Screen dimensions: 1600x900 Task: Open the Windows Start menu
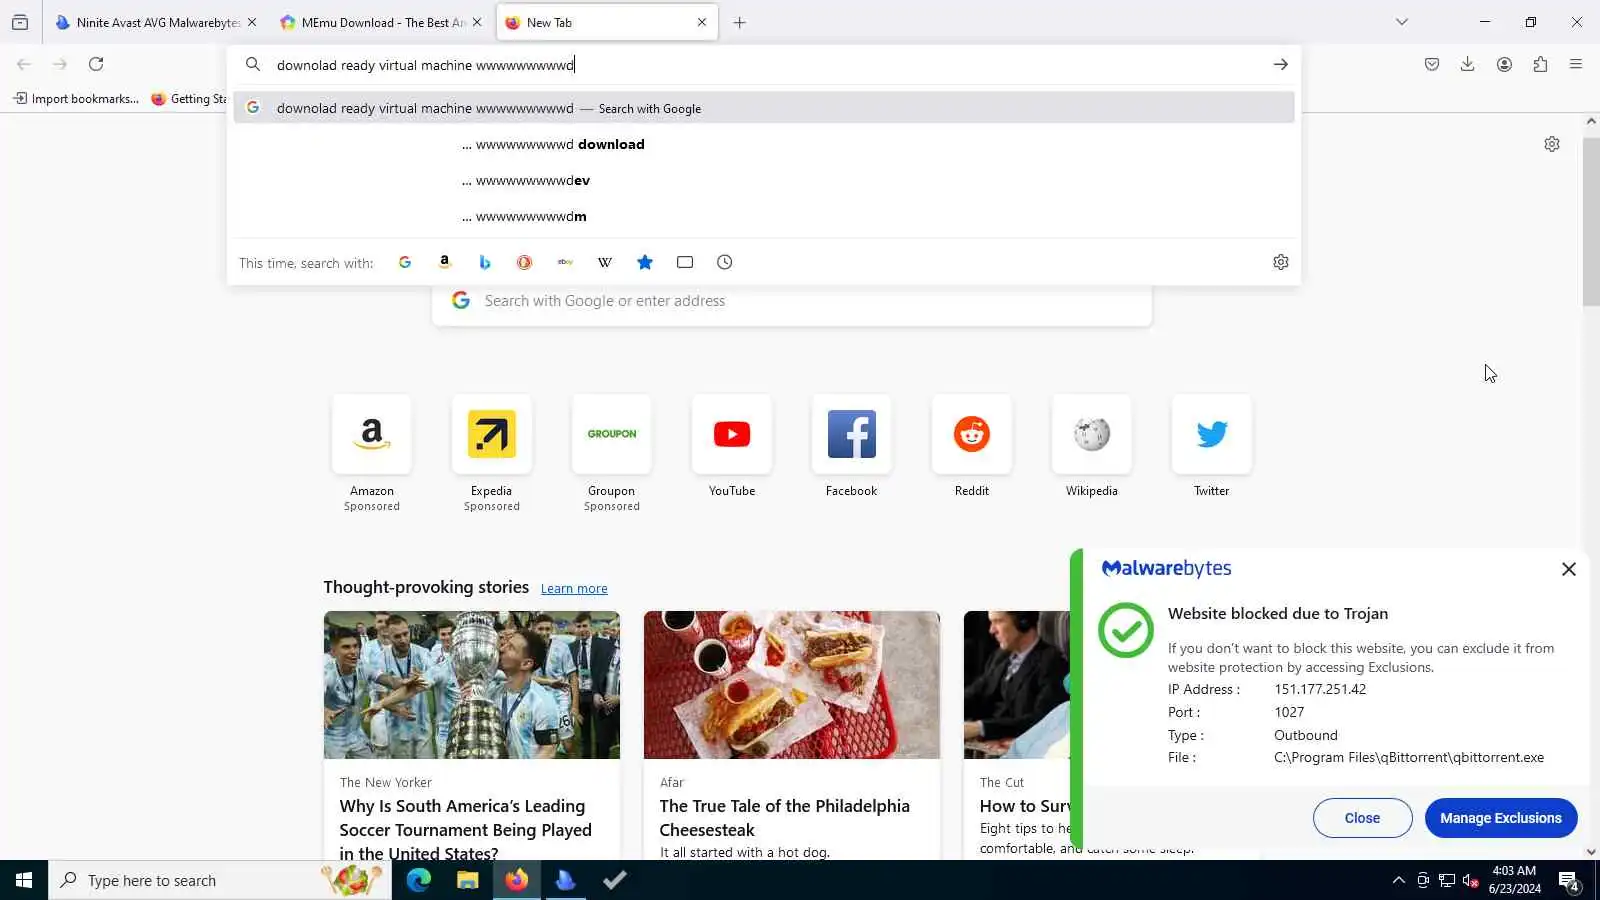(x=24, y=880)
